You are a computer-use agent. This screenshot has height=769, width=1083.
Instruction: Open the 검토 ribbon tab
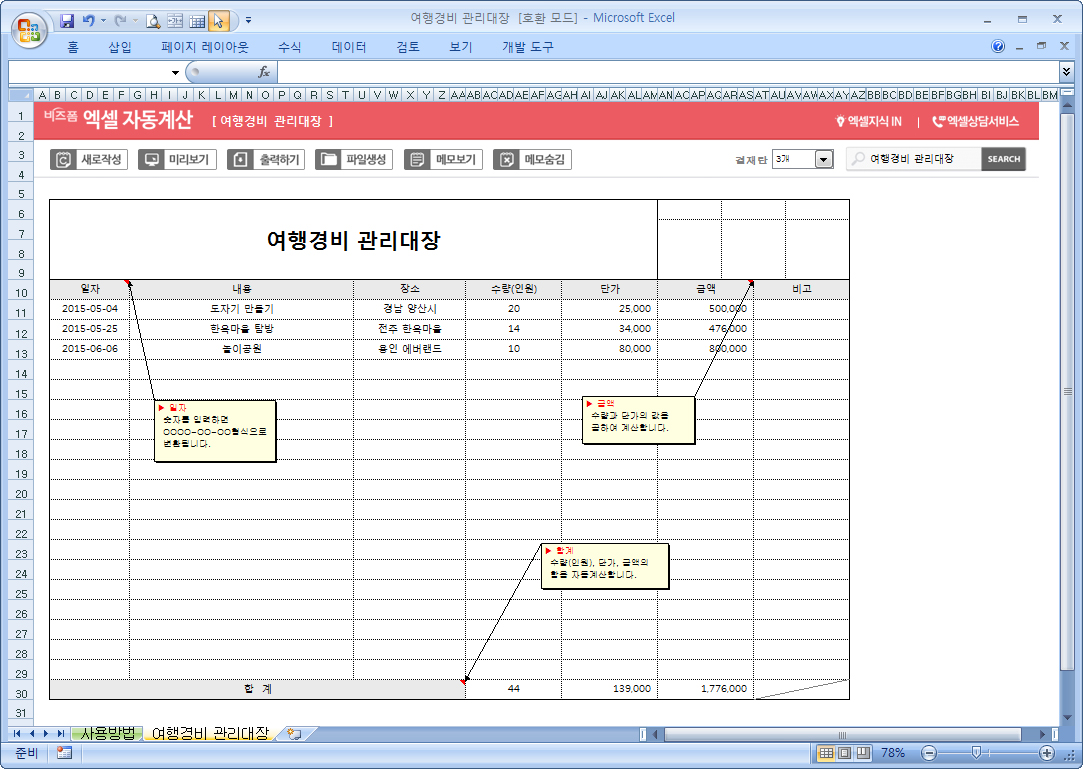pos(408,47)
